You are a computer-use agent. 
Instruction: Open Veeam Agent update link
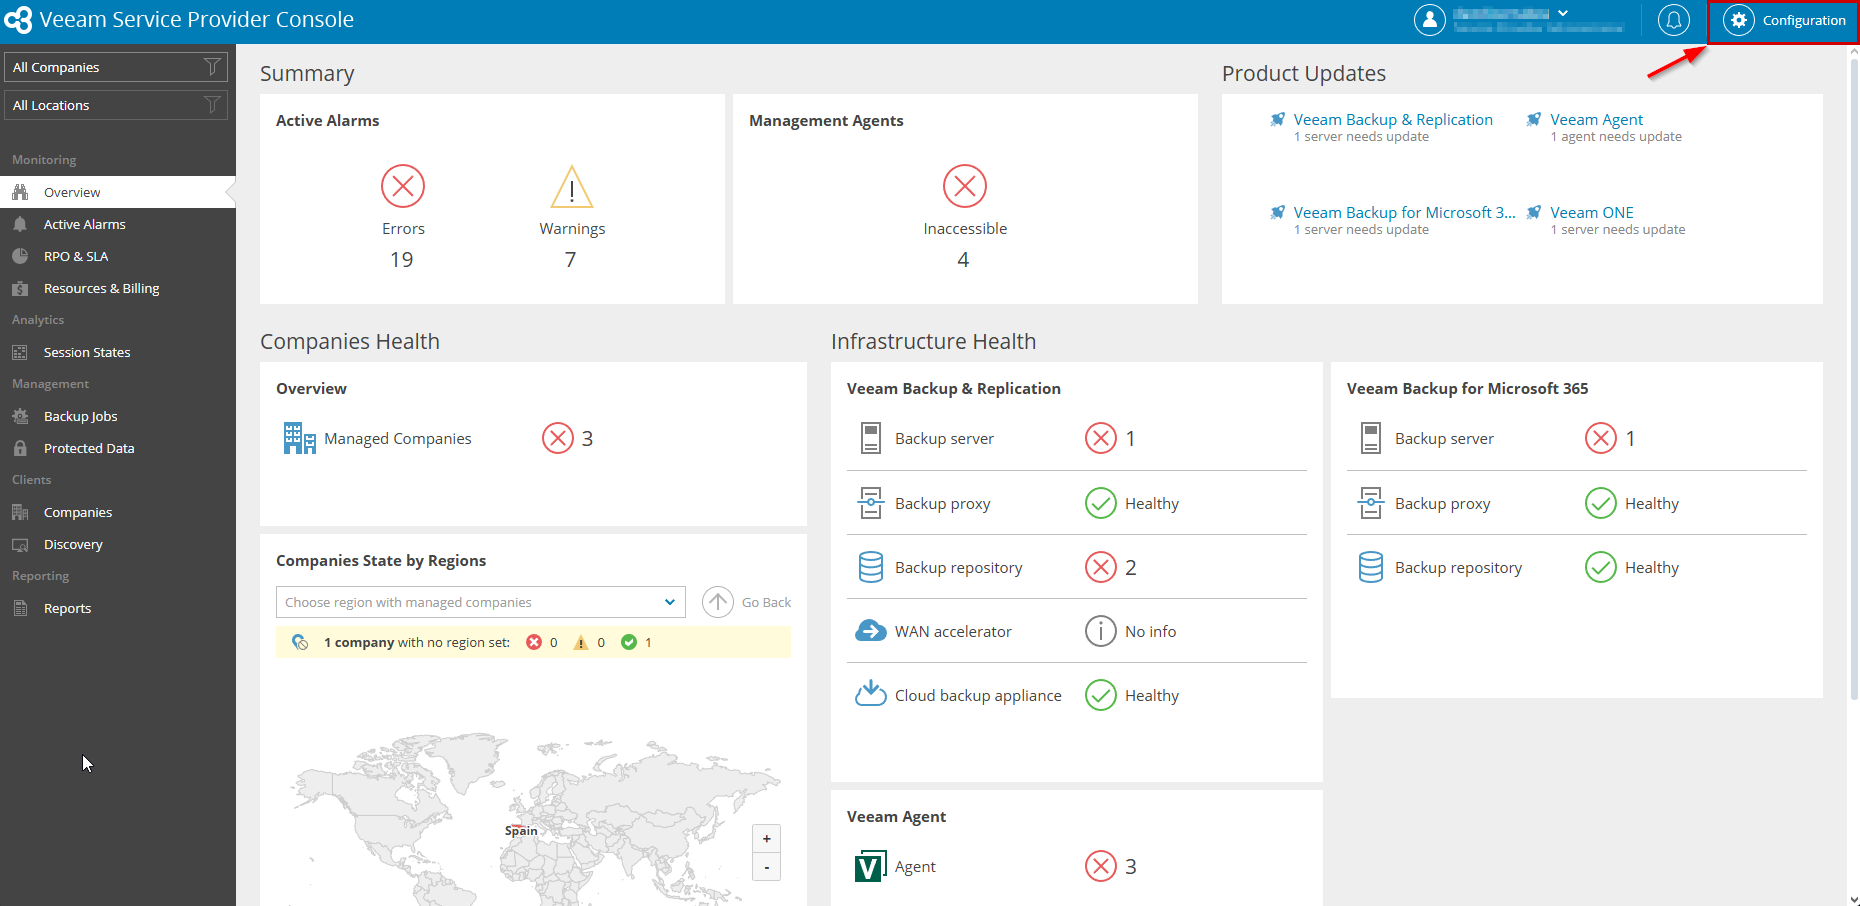[x=1596, y=119]
